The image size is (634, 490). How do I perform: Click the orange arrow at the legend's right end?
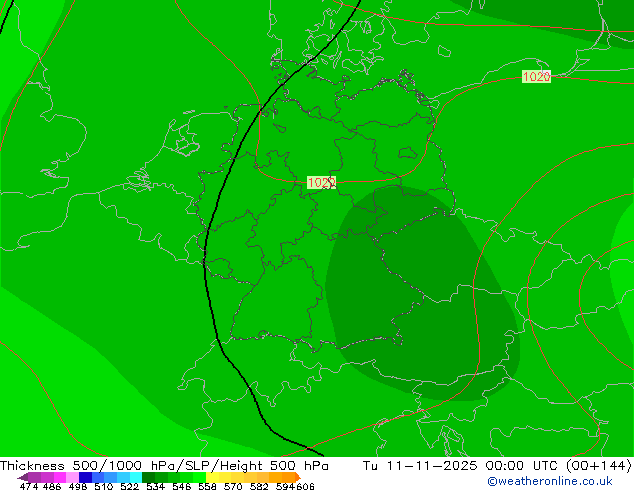(298, 477)
